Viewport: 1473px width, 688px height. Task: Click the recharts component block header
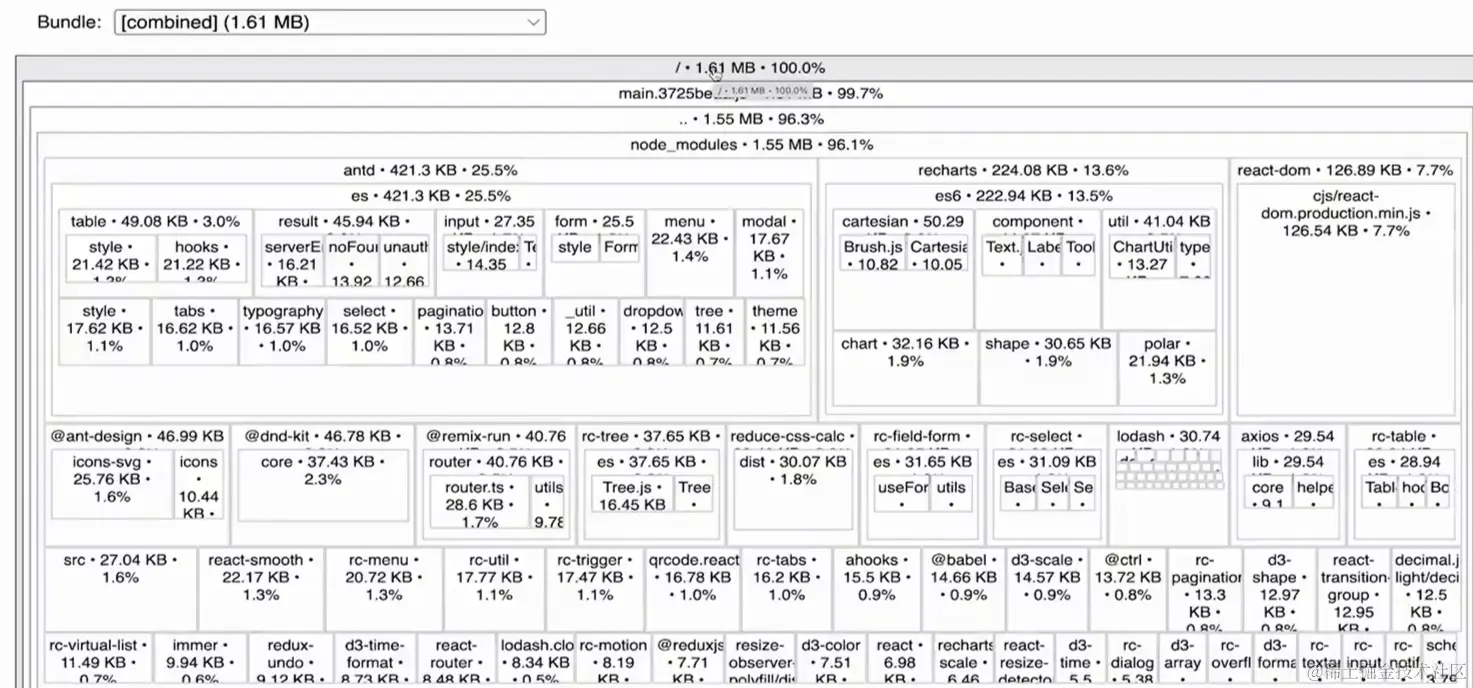click(x=1039, y=222)
